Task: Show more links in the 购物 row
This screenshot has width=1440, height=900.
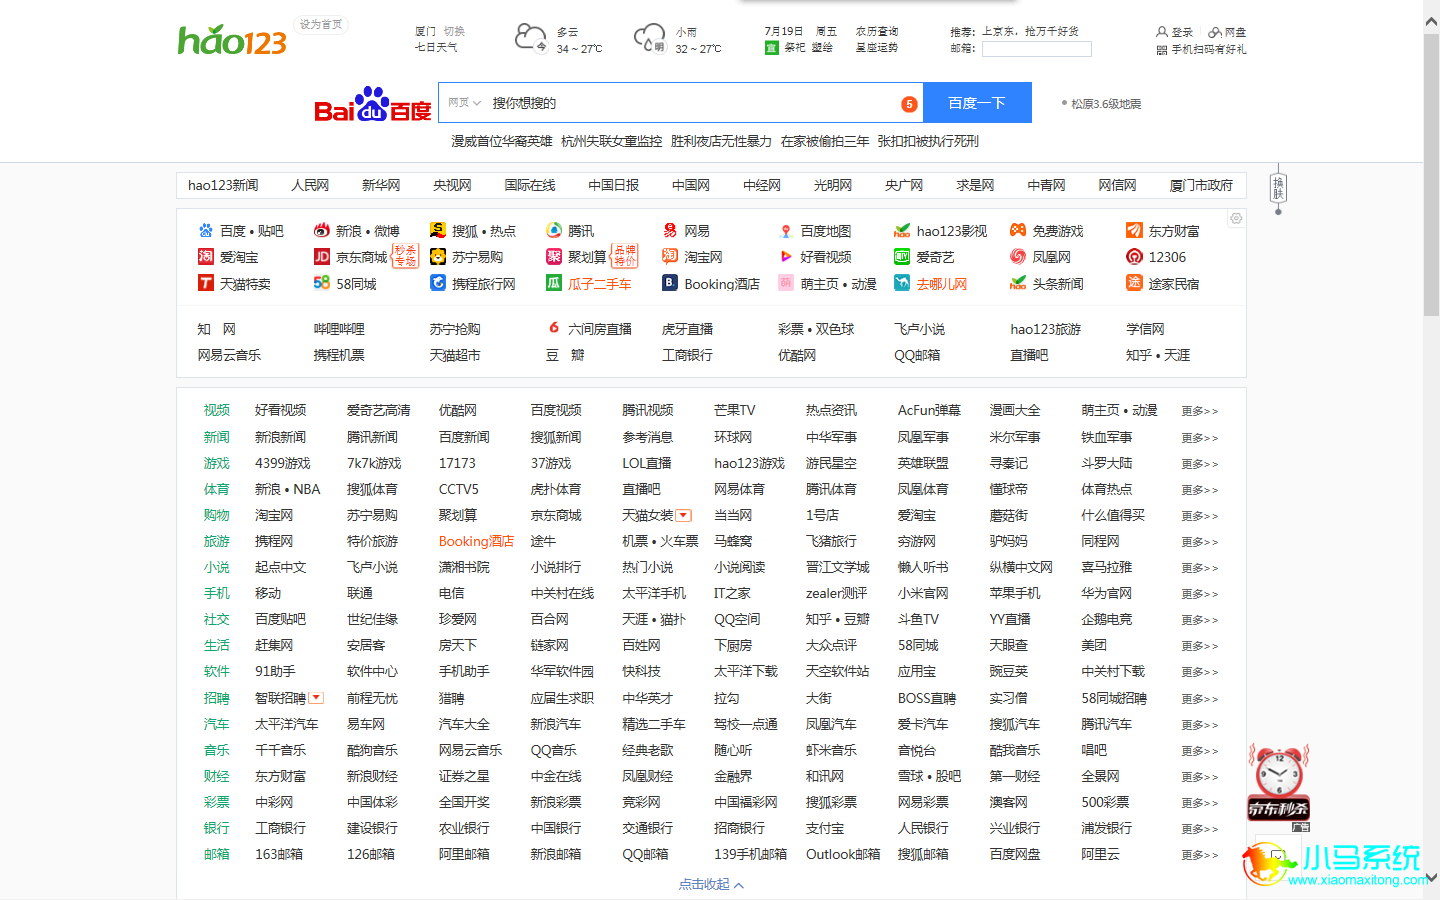Action: coord(1199,516)
